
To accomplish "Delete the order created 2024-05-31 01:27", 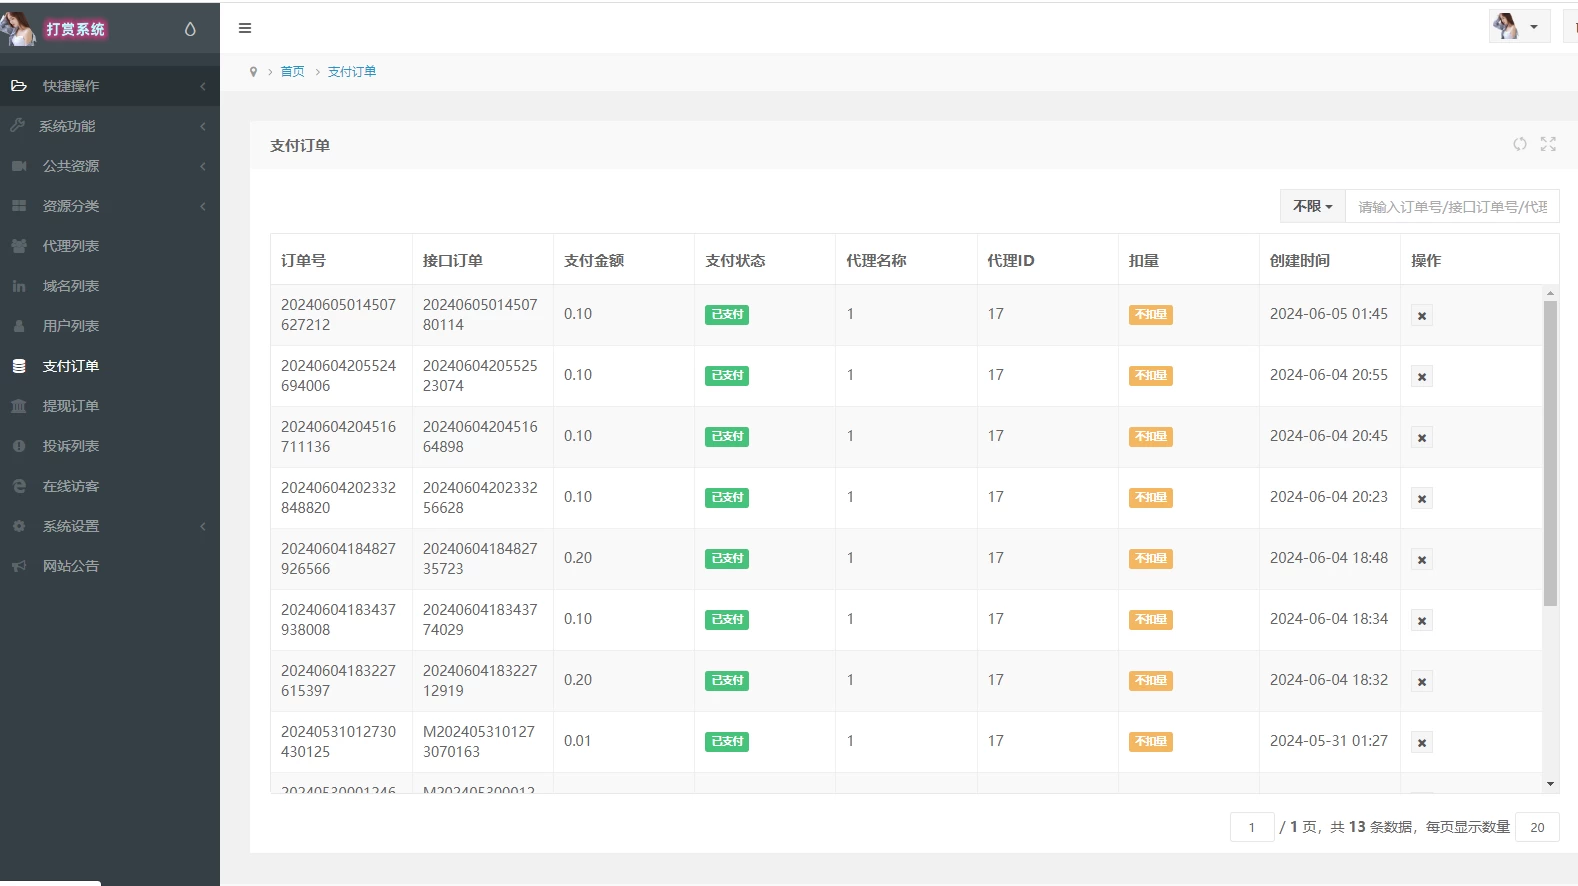I will [1421, 742].
